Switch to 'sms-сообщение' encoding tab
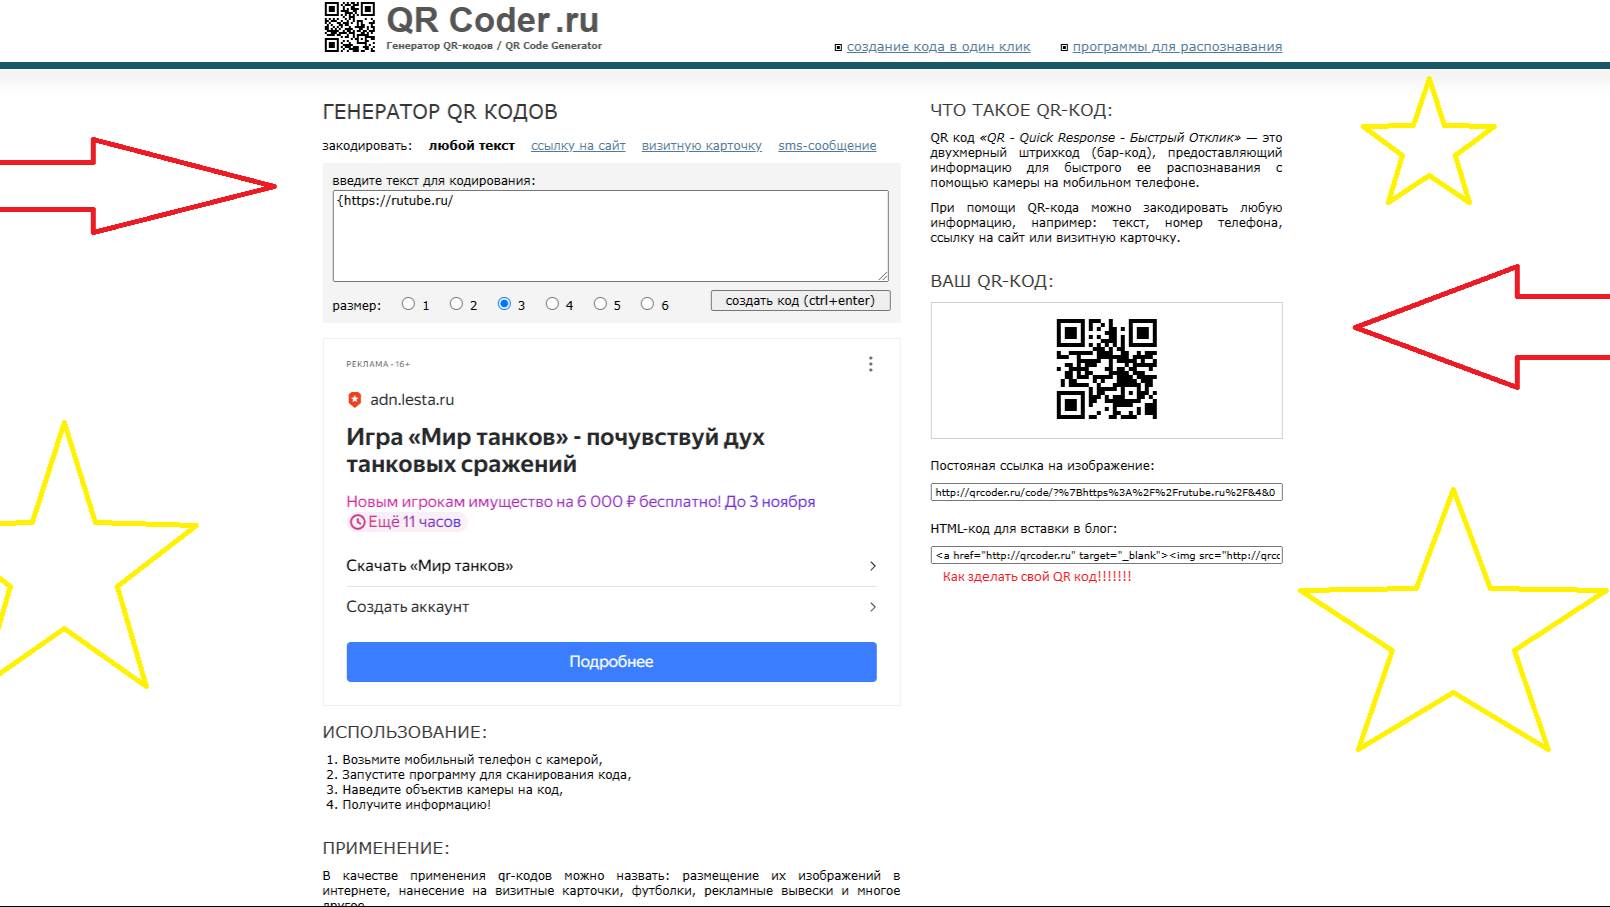 point(827,146)
